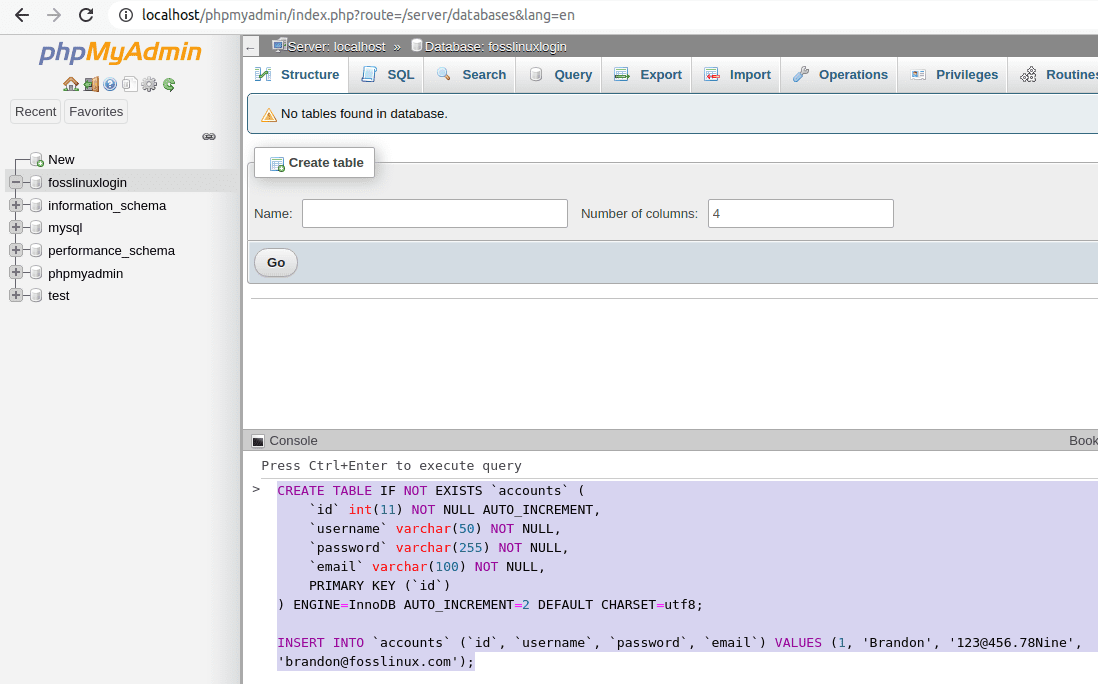Click Bookmarks button in console bar
The width and height of the screenshot is (1098, 684).
[x=1083, y=441]
